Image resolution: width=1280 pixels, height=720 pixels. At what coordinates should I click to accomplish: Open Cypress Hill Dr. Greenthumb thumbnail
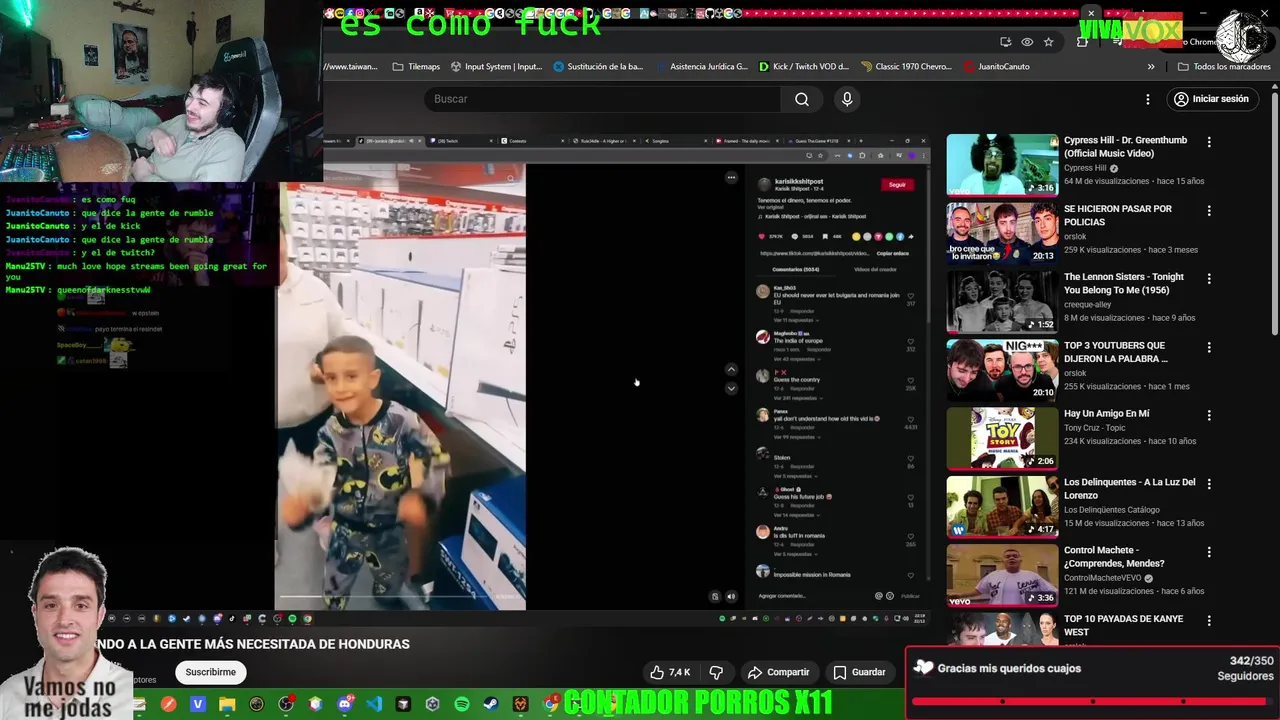tap(1002, 164)
